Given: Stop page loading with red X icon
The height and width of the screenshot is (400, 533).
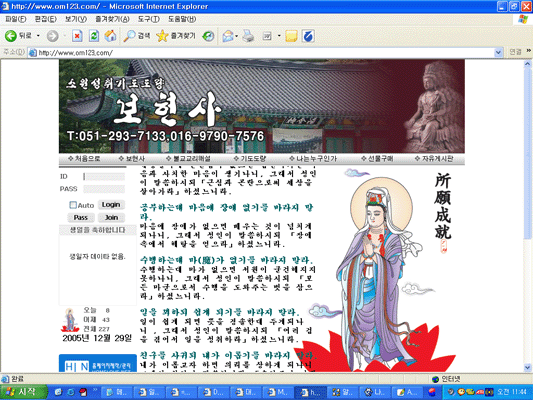Looking at the screenshot, I should (x=77, y=36).
